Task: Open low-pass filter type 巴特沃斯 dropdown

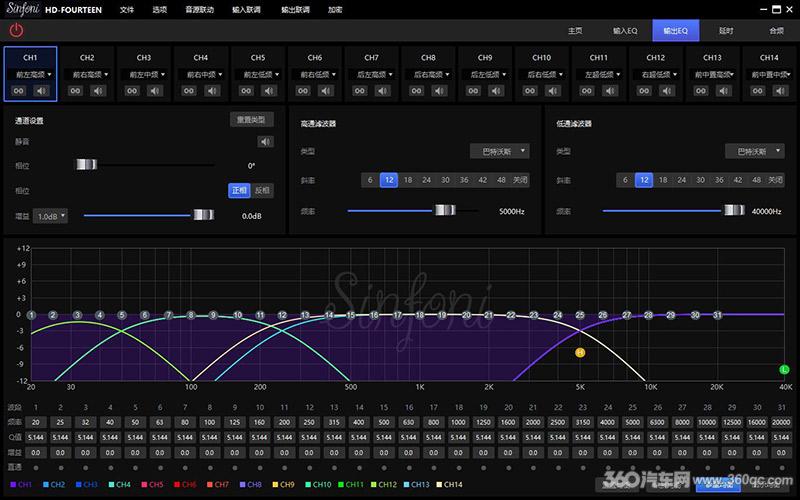Action: [x=755, y=151]
